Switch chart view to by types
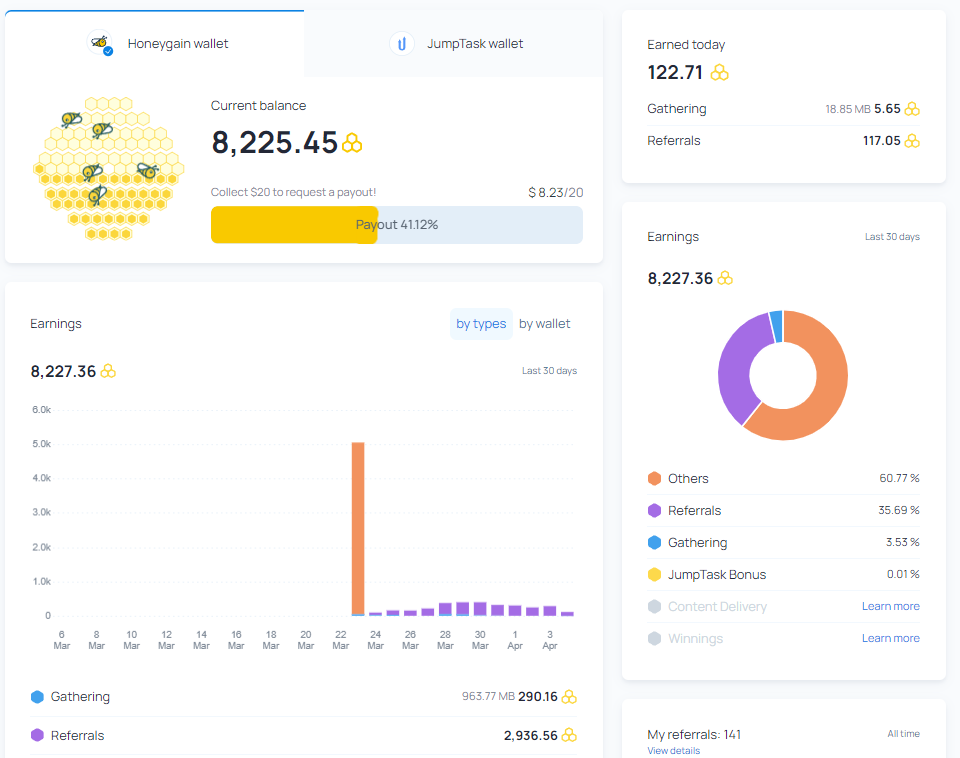This screenshot has height=758, width=960. (481, 324)
